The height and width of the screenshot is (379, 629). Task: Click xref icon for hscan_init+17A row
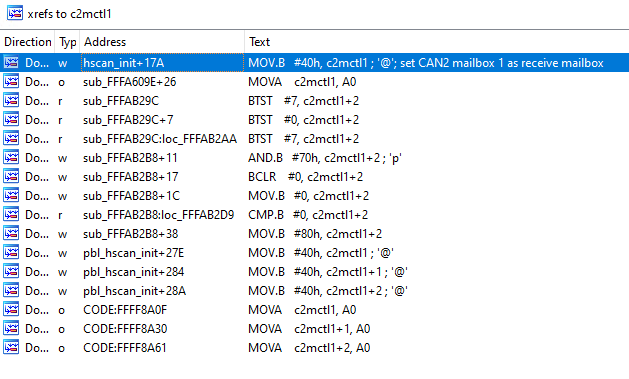point(11,63)
